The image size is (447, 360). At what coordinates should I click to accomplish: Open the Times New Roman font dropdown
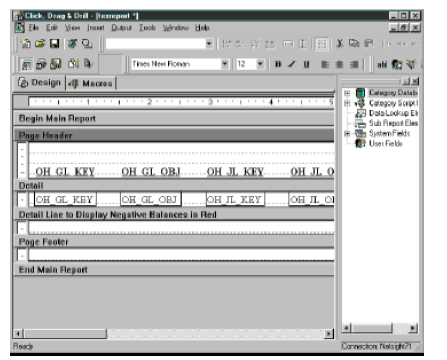coord(225,64)
